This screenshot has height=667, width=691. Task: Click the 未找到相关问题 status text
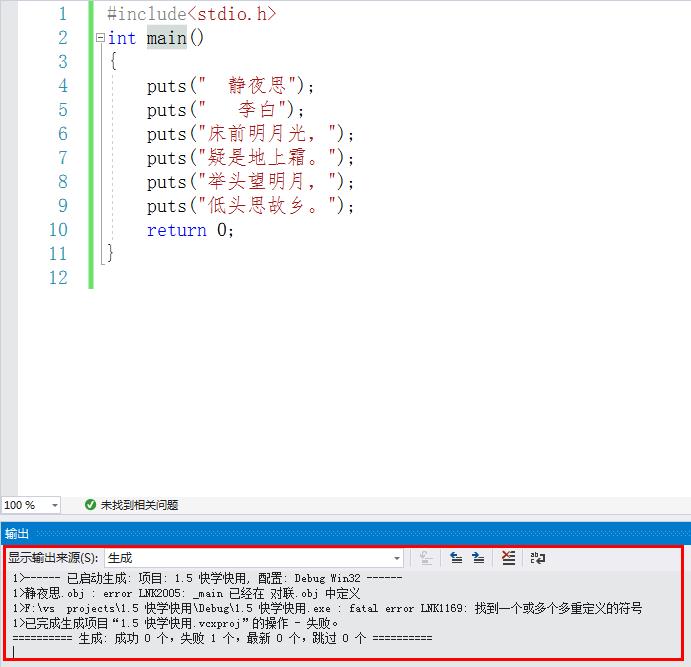[x=139, y=505]
